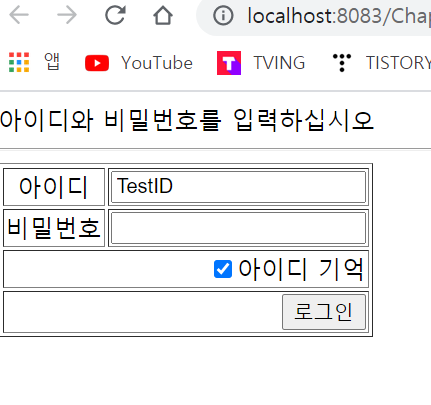Click the localhost:8083 address bar URL
The height and width of the screenshot is (405, 431).
coord(339,16)
